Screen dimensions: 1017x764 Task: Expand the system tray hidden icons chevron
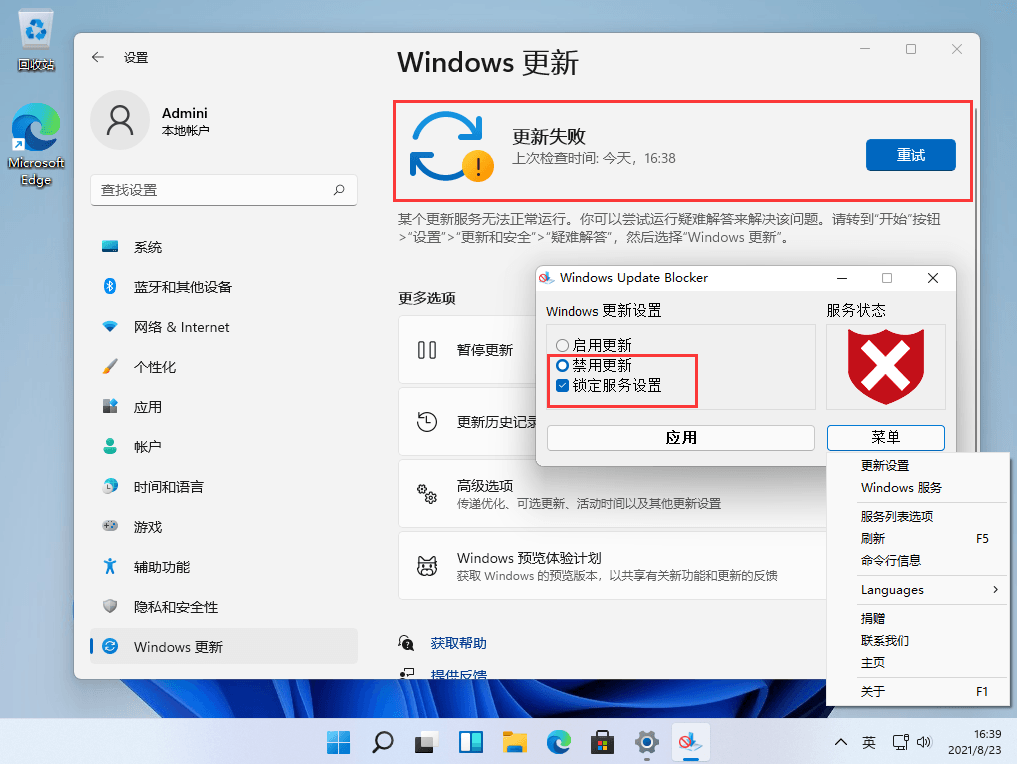pyautogui.click(x=841, y=742)
